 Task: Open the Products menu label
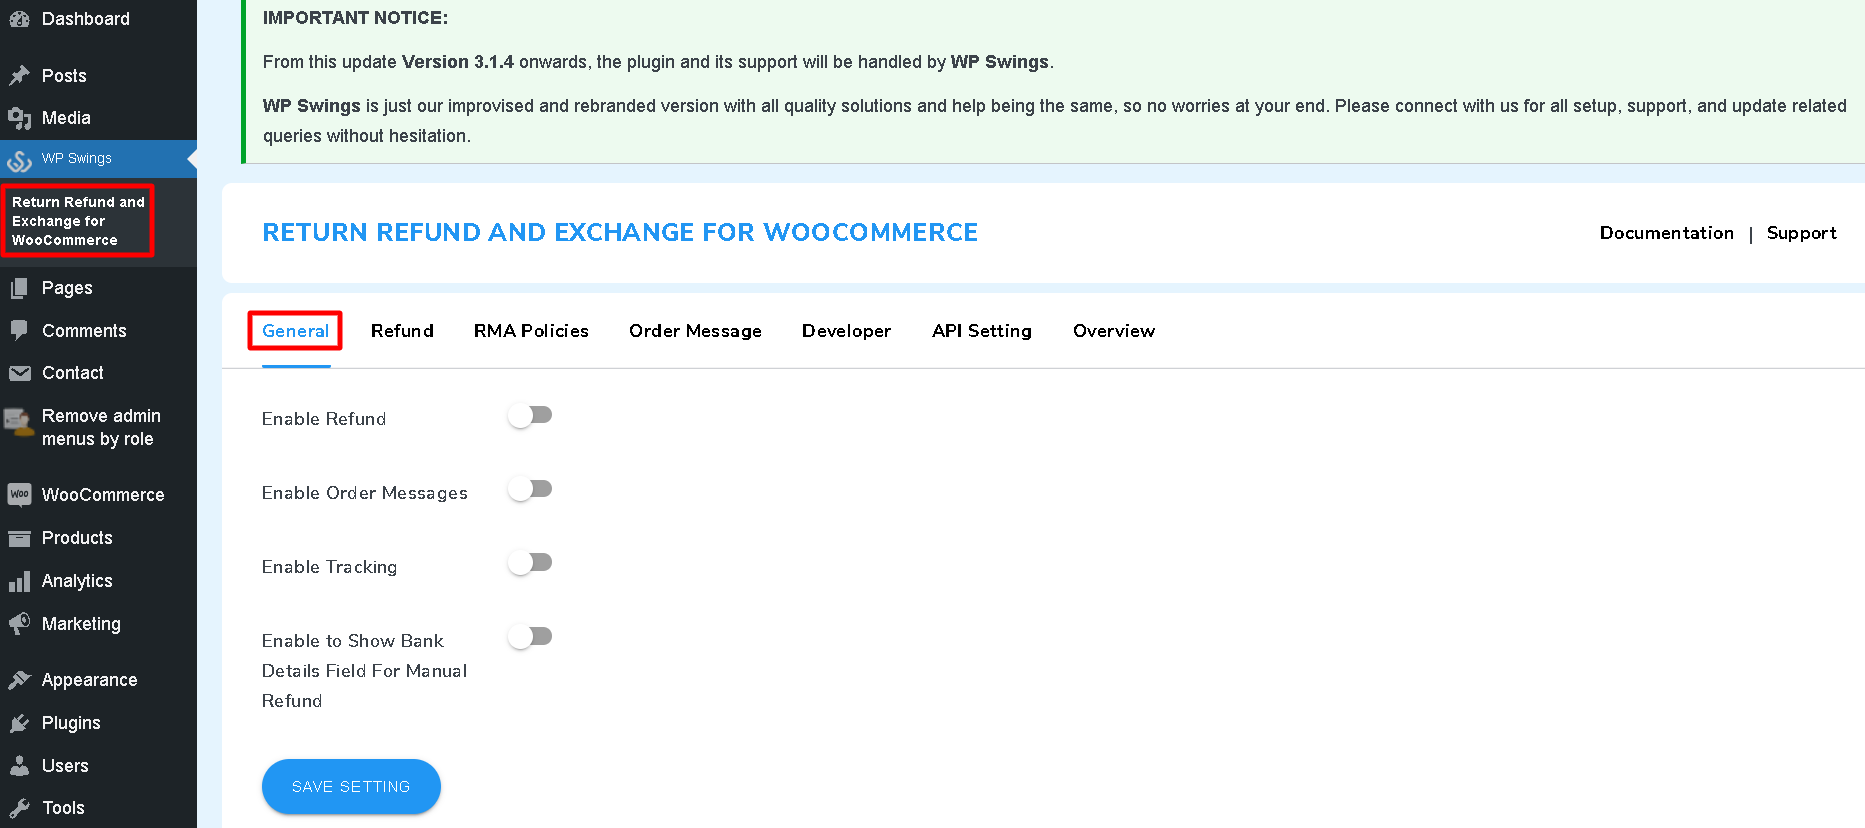[77, 538]
